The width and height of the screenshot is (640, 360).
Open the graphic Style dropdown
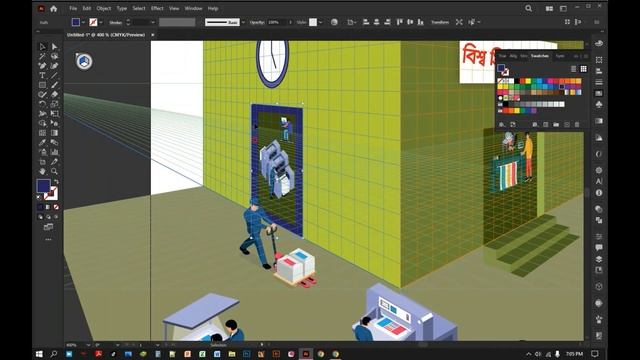click(x=320, y=22)
